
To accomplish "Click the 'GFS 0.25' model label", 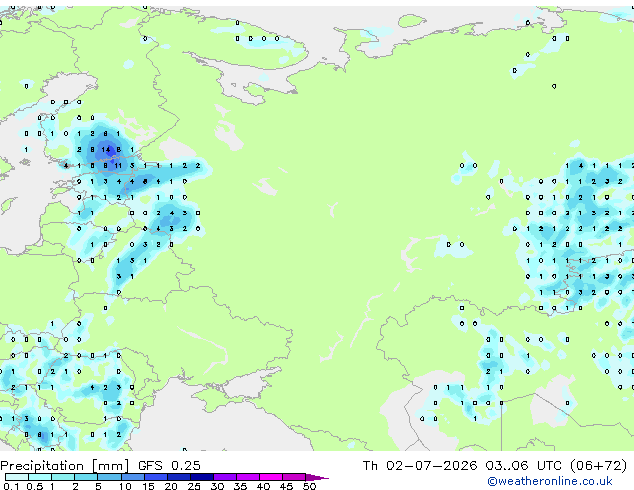I will [x=169, y=465].
